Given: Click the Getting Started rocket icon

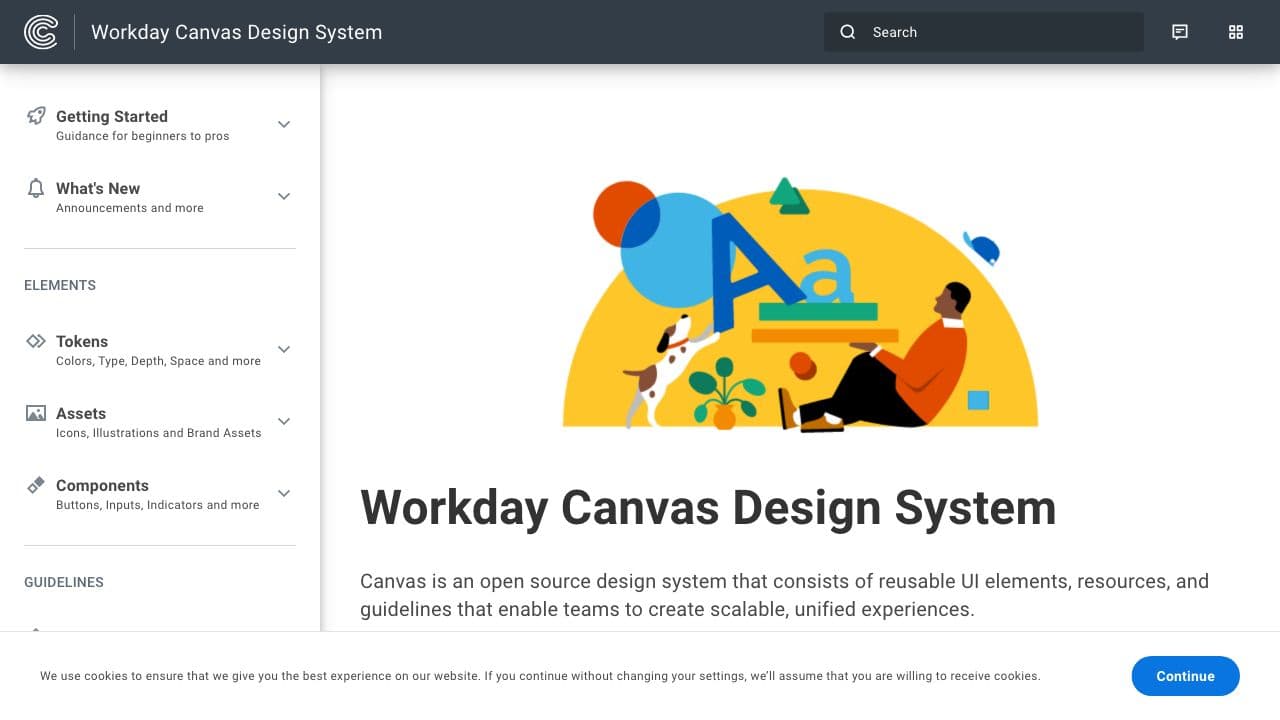Looking at the screenshot, I should [x=37, y=115].
